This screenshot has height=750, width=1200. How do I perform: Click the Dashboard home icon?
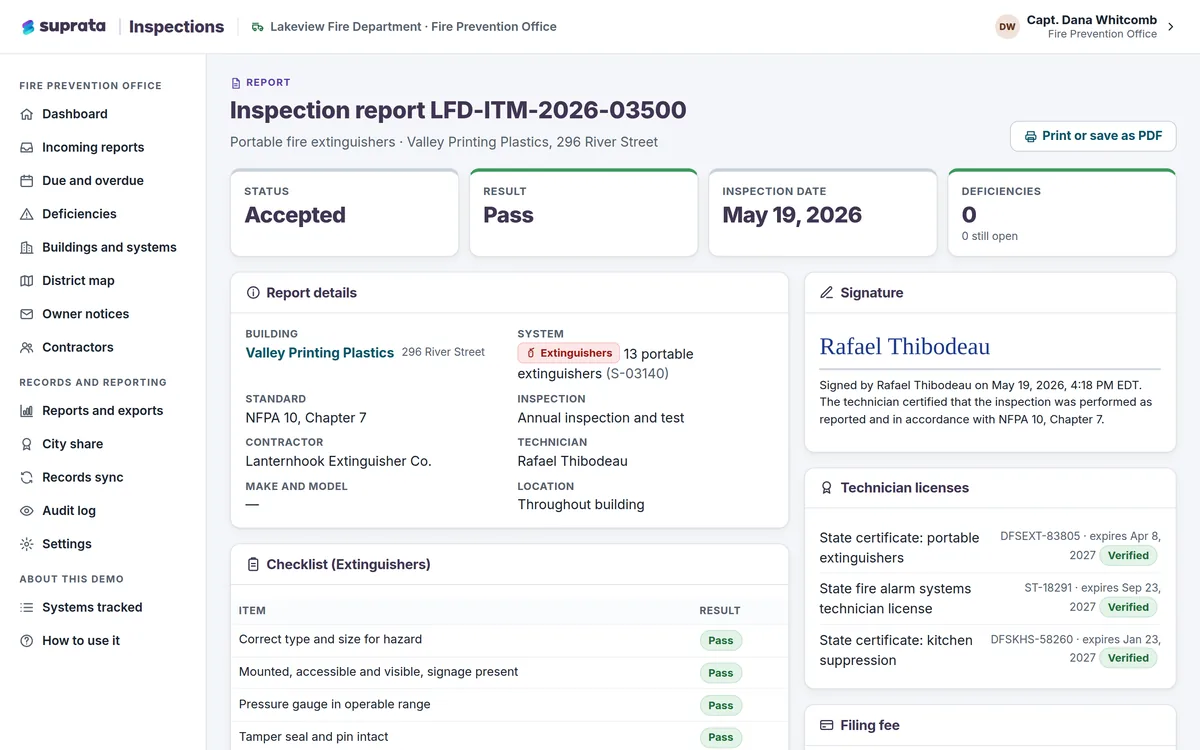(x=27, y=114)
